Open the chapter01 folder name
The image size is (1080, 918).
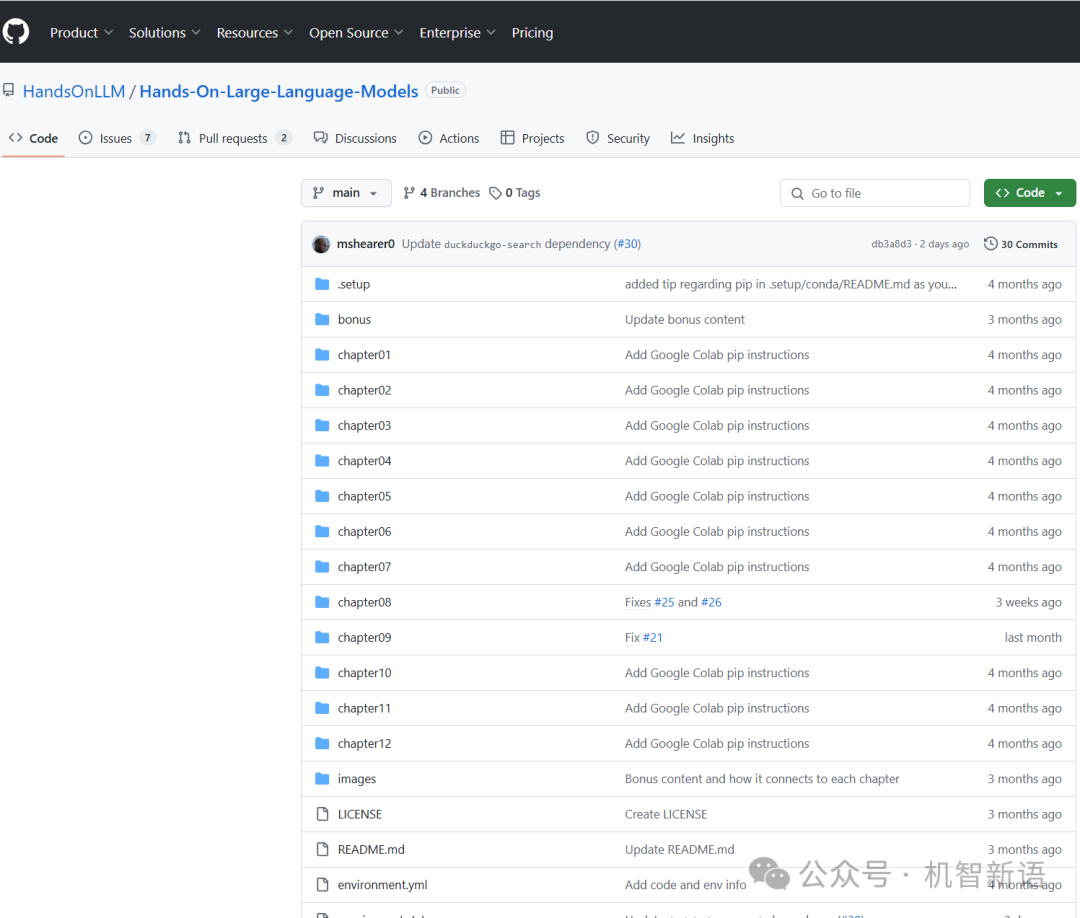364,355
